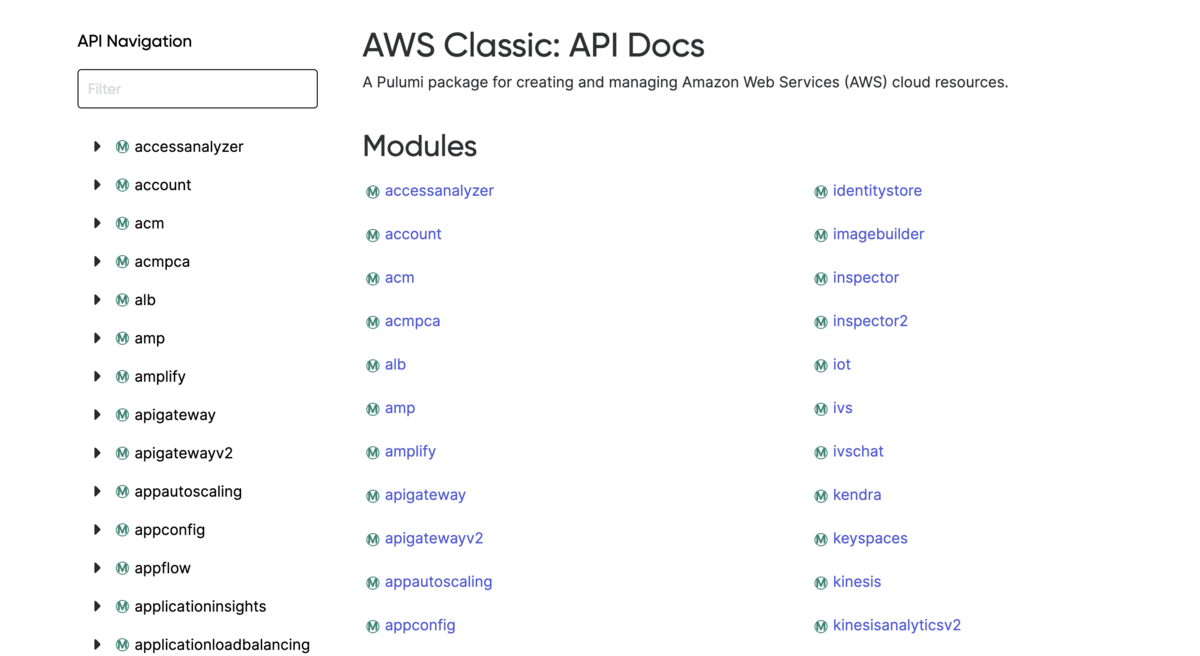
Task: Expand the amp sidebar arrow
Action: point(97,338)
